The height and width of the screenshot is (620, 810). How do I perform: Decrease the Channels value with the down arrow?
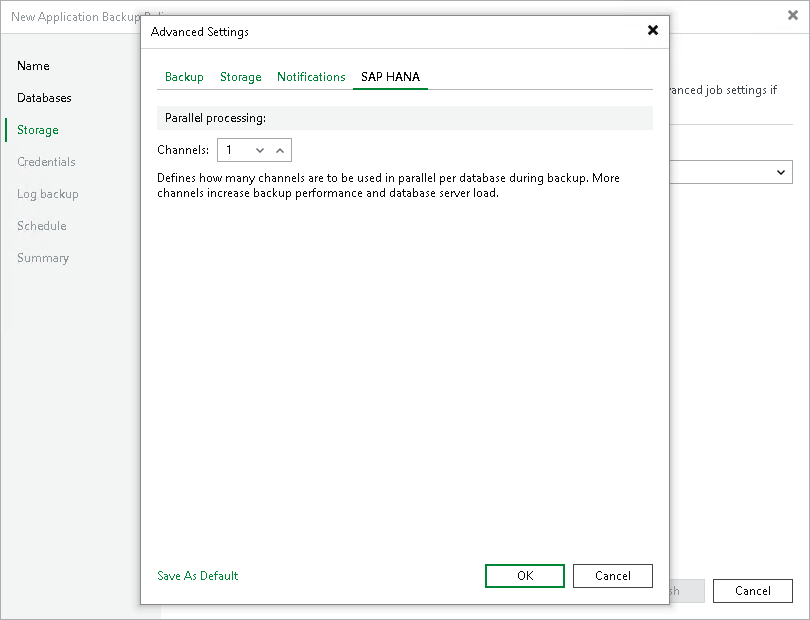[x=260, y=150]
